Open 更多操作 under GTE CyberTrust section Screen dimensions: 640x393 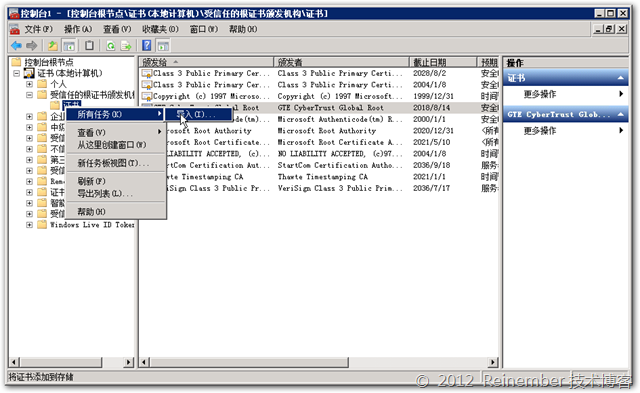click(566, 131)
